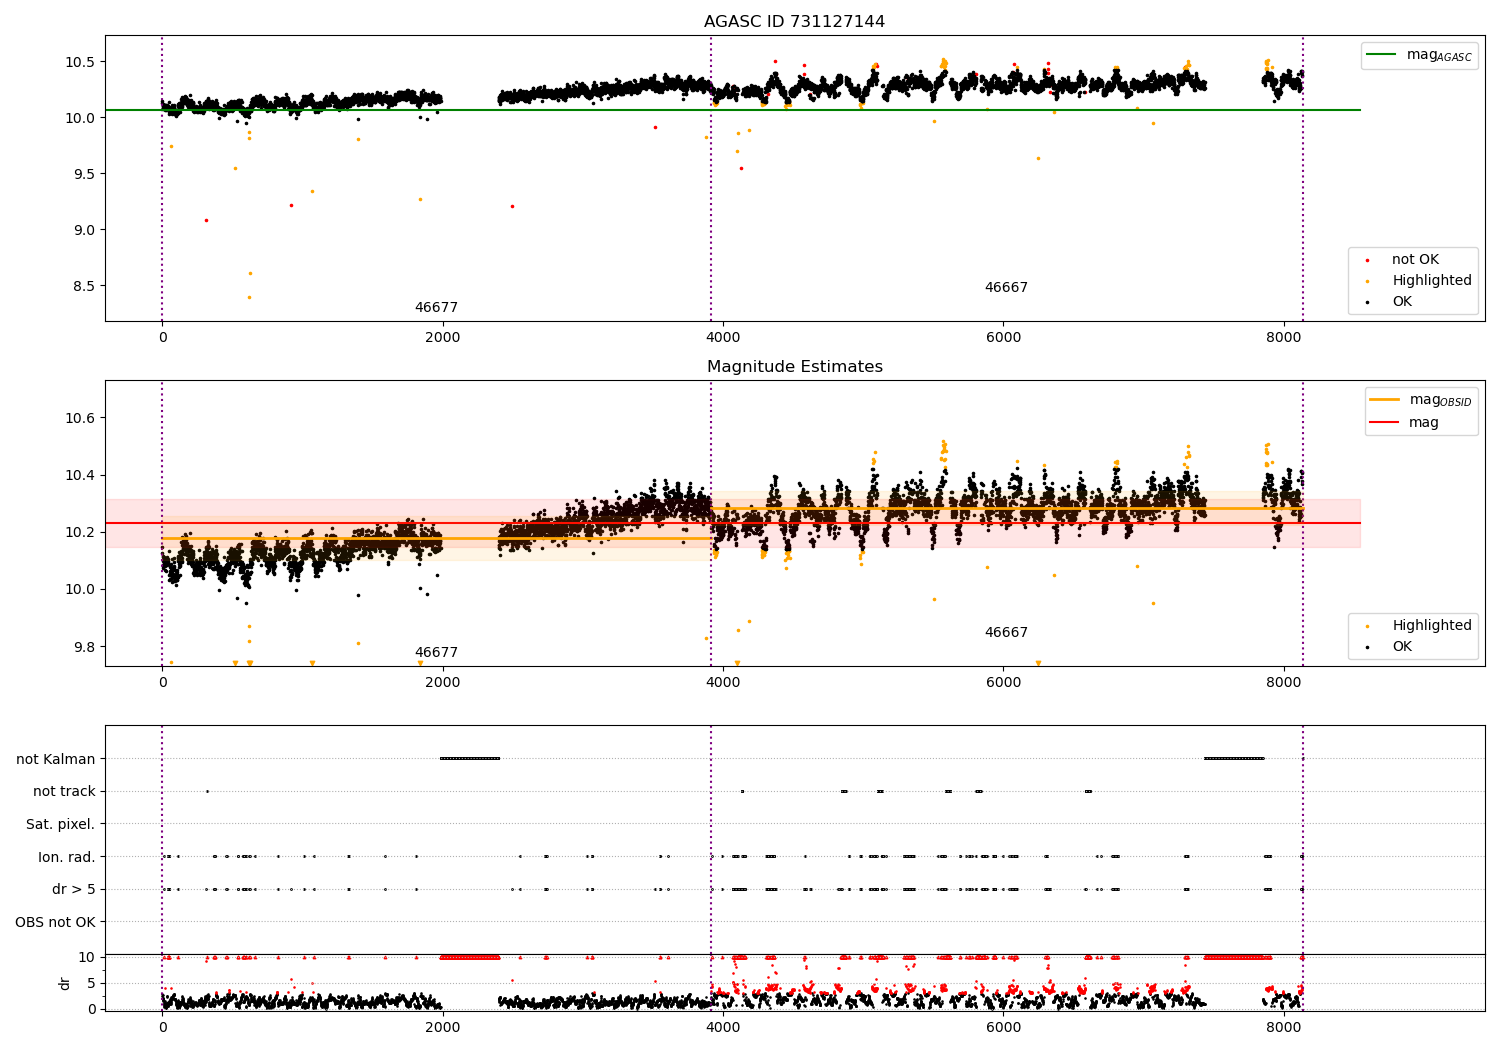Select the 'dr > 5' row label

[x=74, y=889]
